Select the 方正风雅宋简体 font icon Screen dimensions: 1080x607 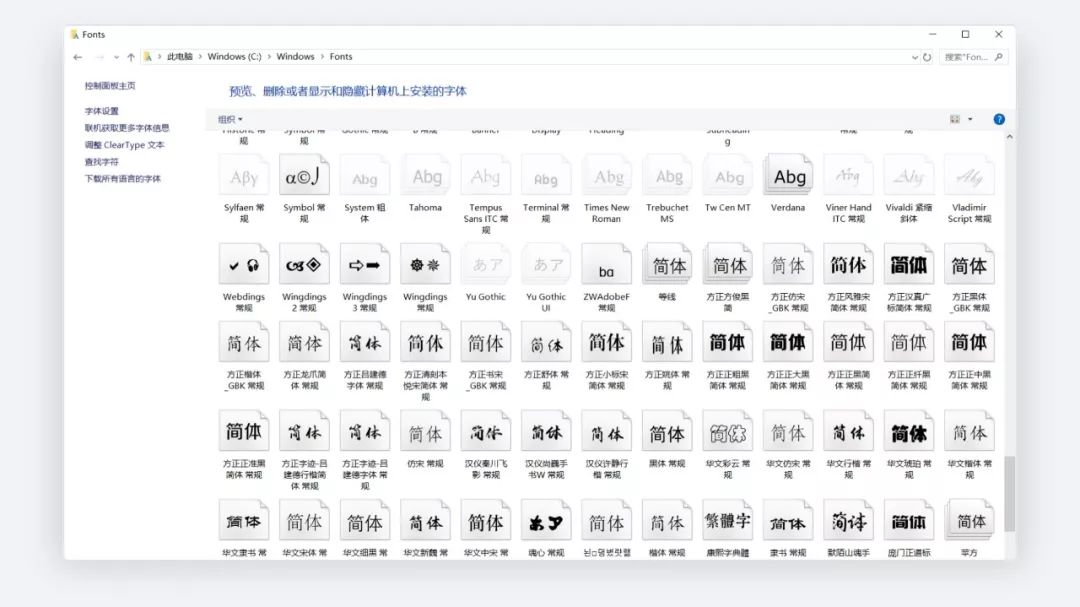(848, 264)
